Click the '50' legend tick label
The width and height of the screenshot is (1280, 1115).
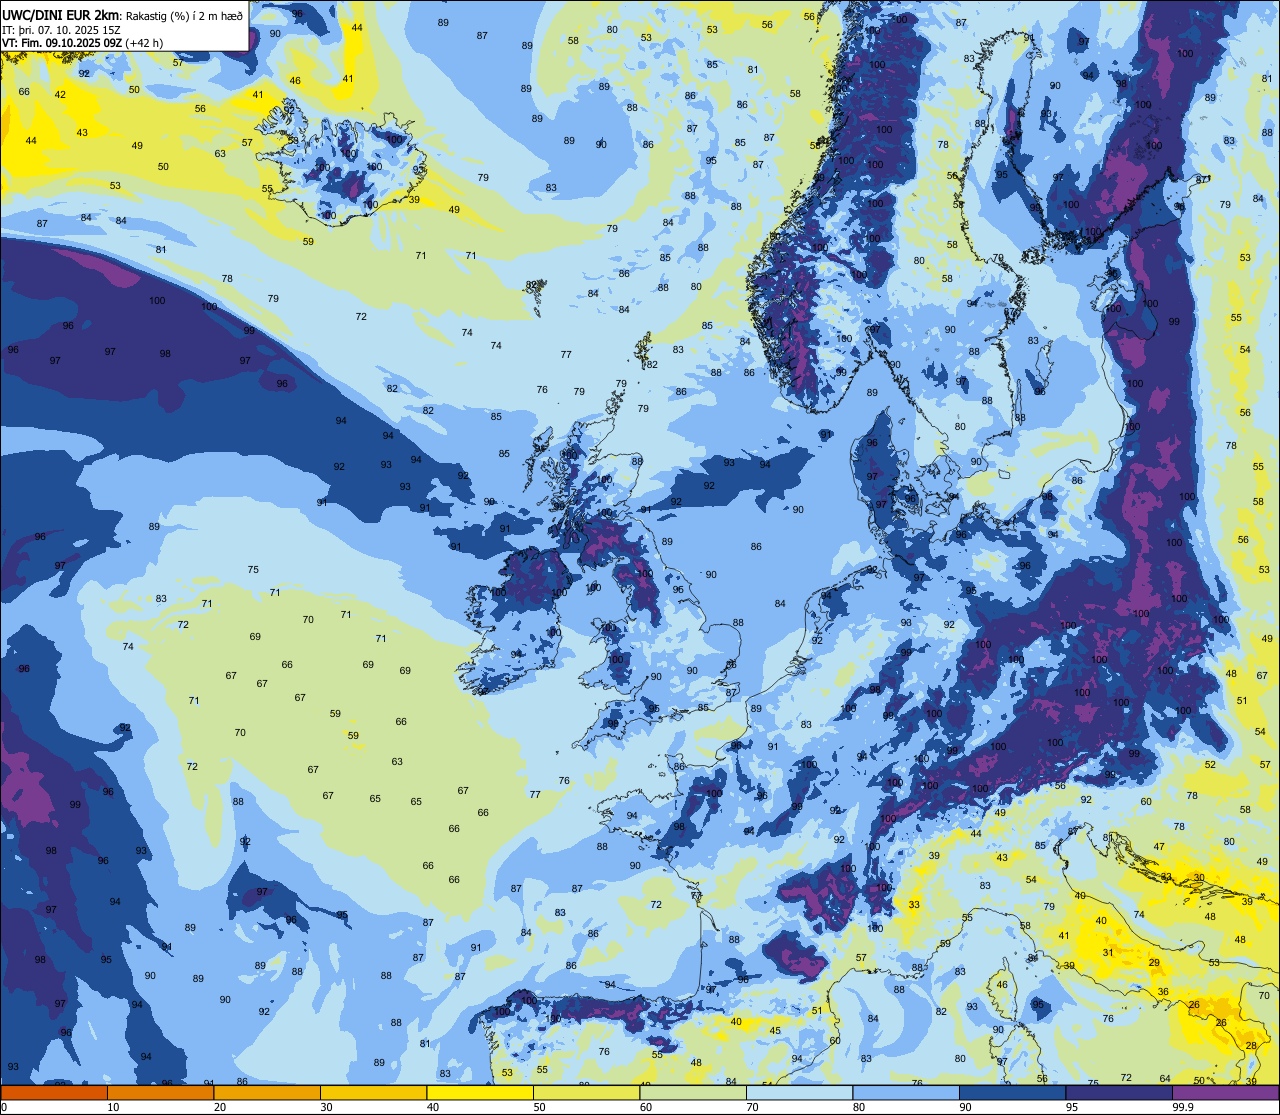tap(539, 1107)
